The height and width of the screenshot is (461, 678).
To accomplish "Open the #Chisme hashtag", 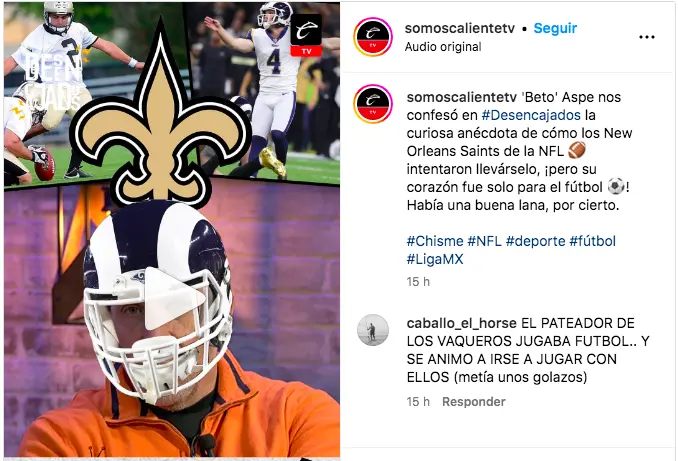I will tap(435, 241).
